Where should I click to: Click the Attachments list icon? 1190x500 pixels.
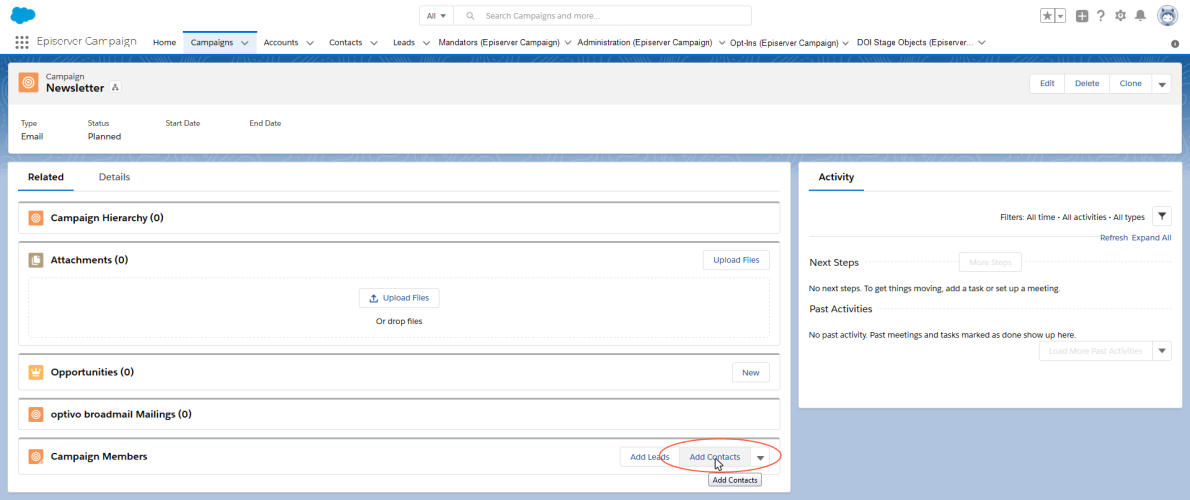click(x=36, y=260)
